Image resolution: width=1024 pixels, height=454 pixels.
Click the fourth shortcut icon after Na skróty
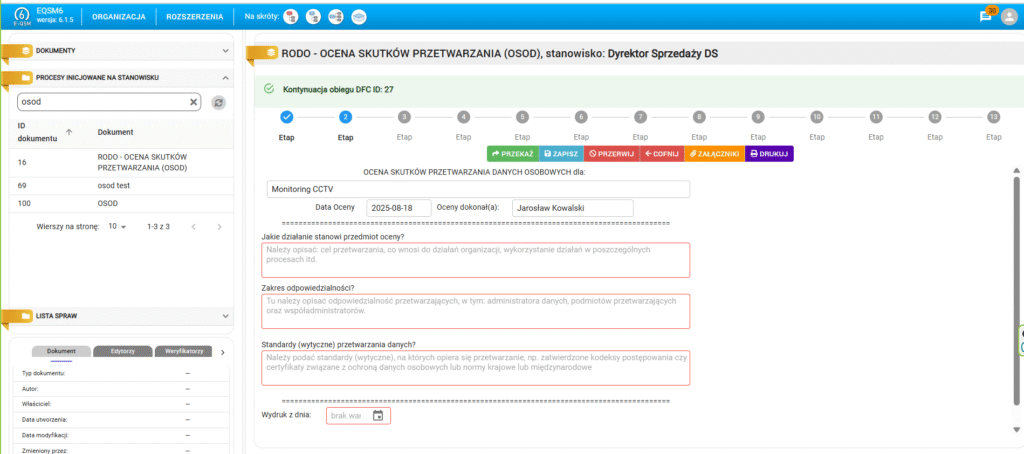[359, 17]
